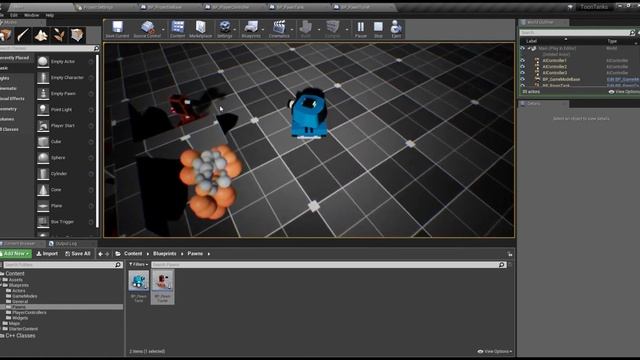Select the Empty Character placement item

tap(65, 78)
